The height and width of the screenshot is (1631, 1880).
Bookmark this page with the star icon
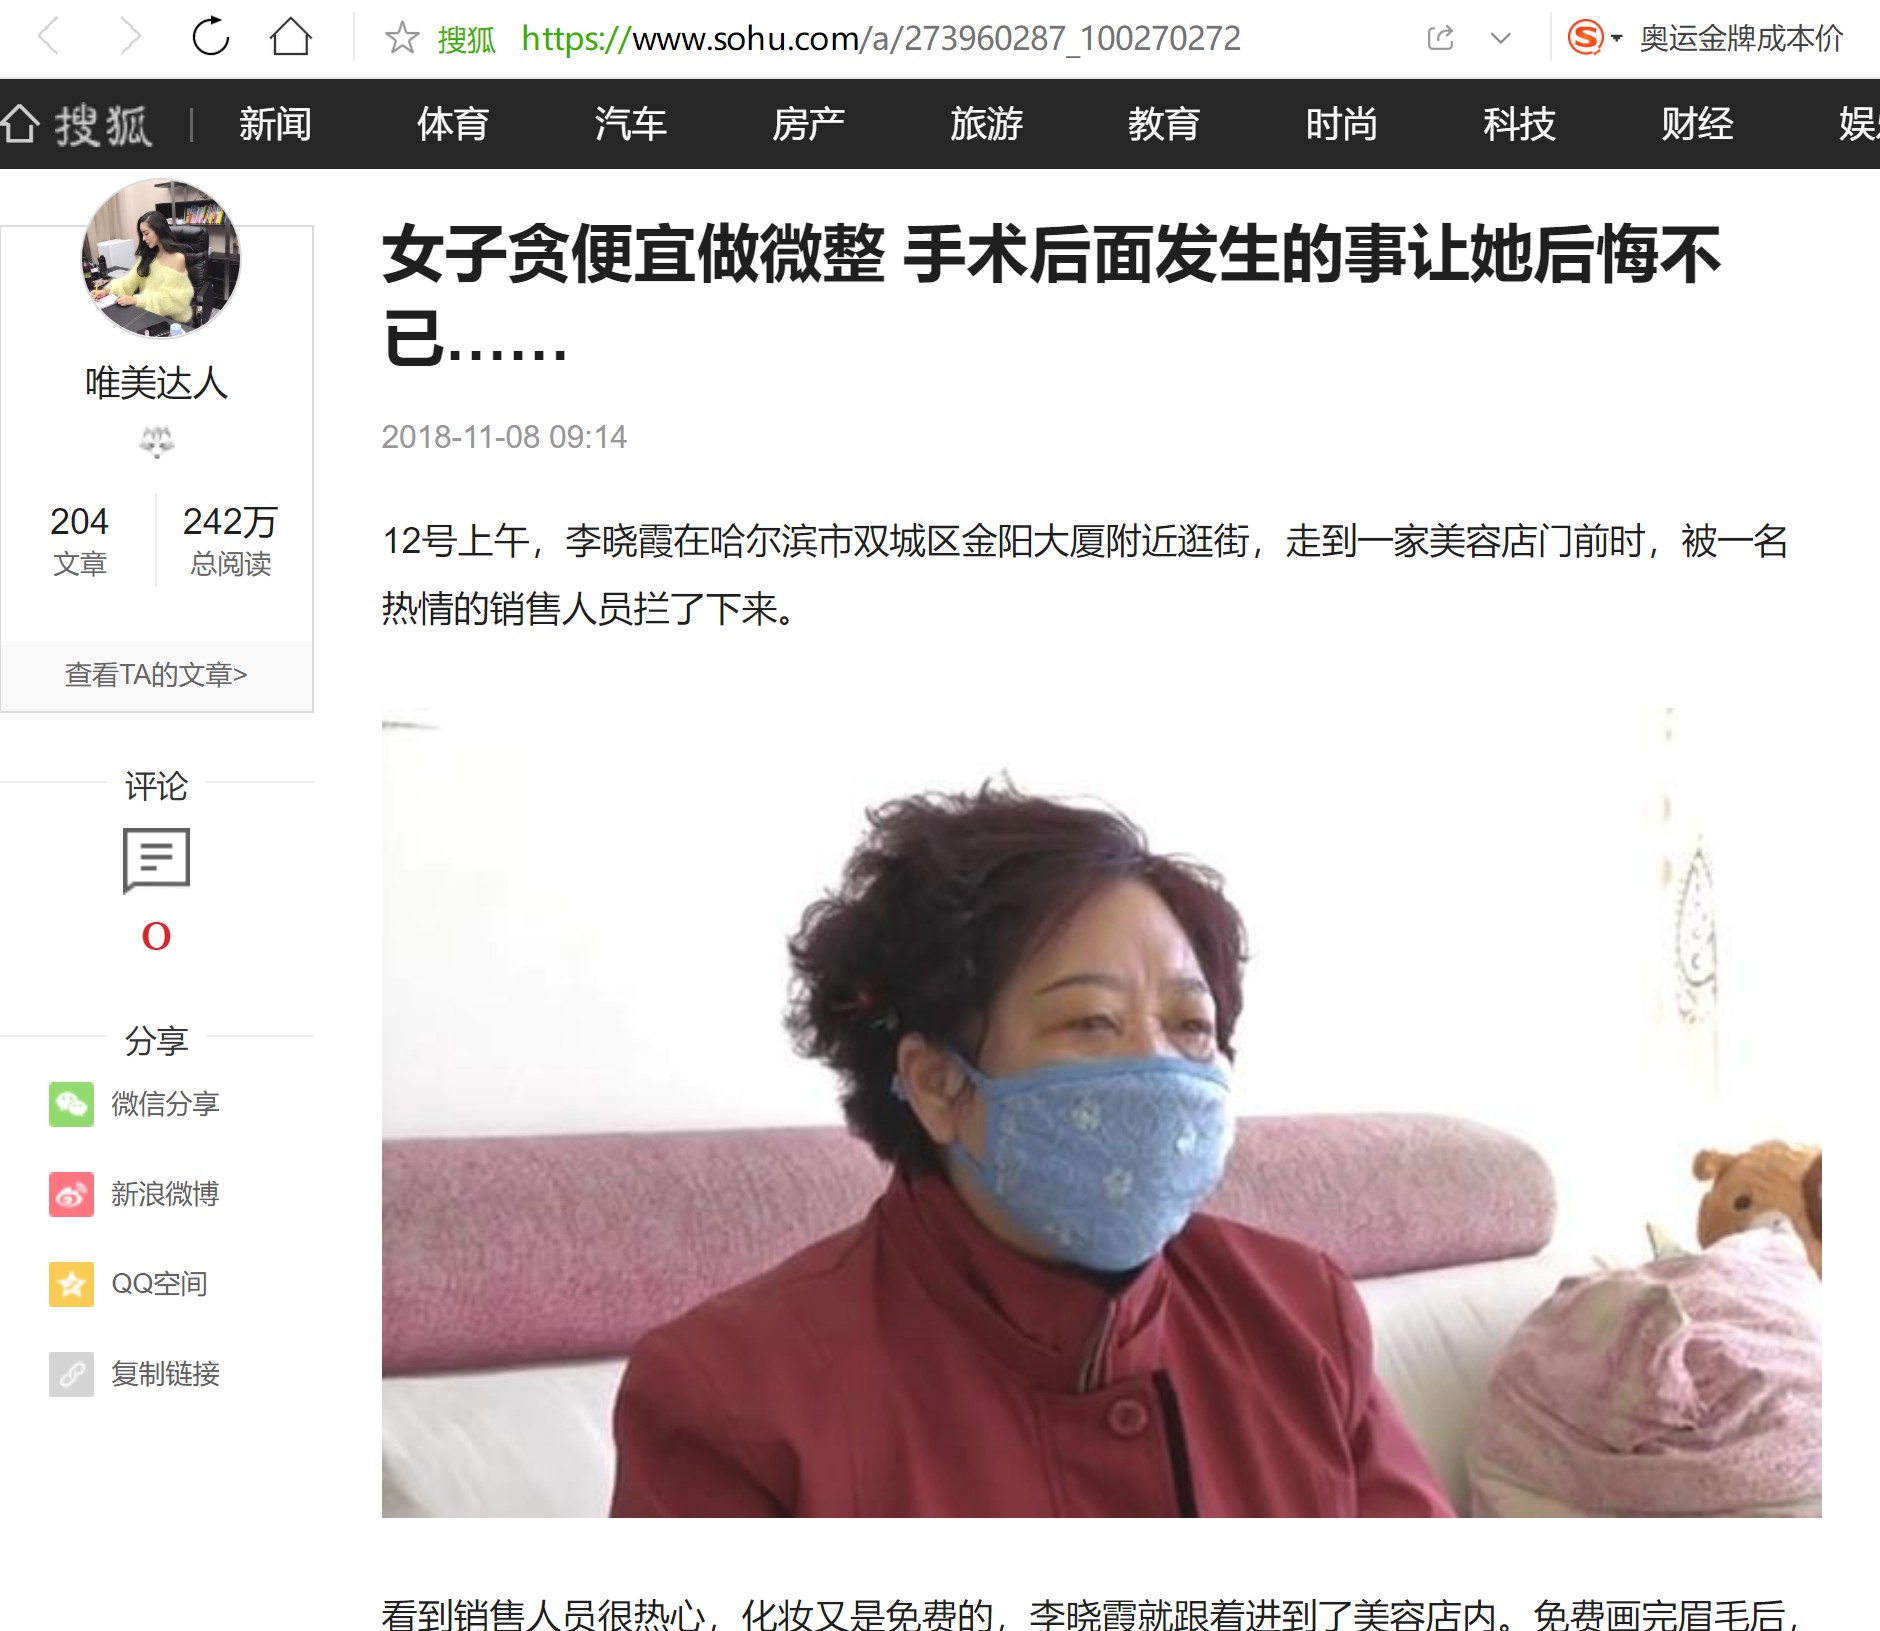point(402,39)
